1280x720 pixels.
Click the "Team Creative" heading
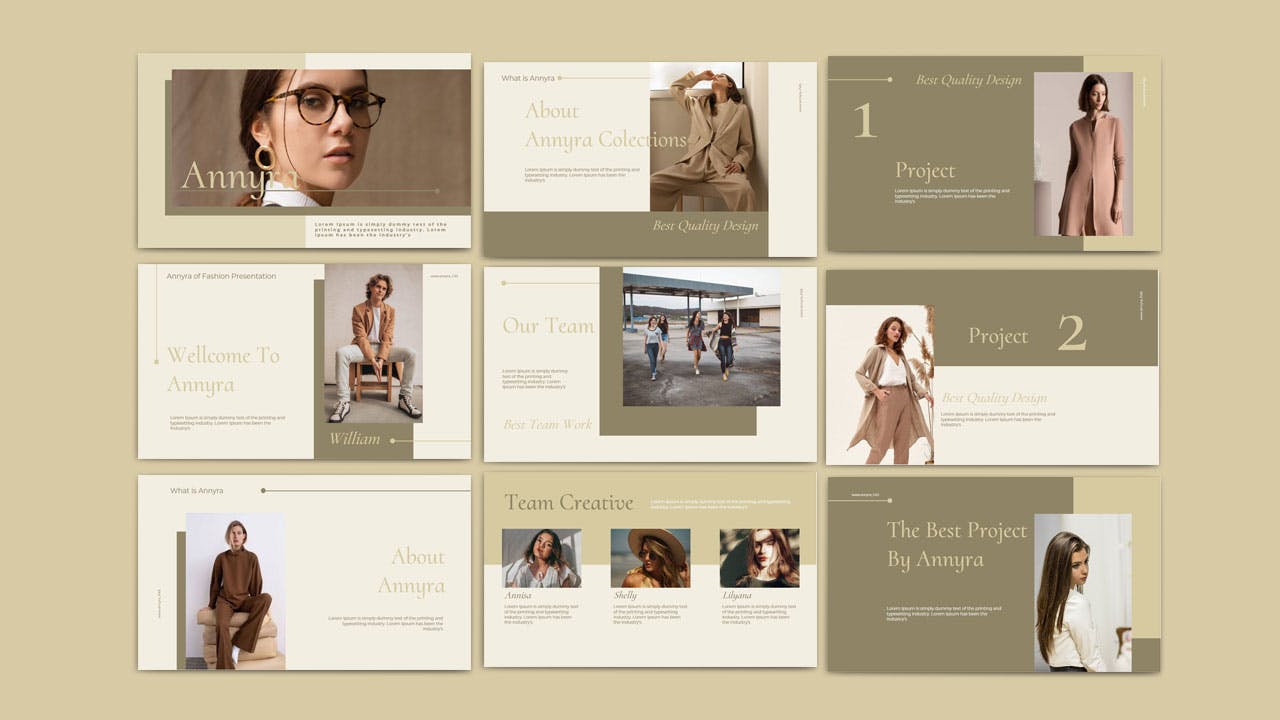pos(568,503)
